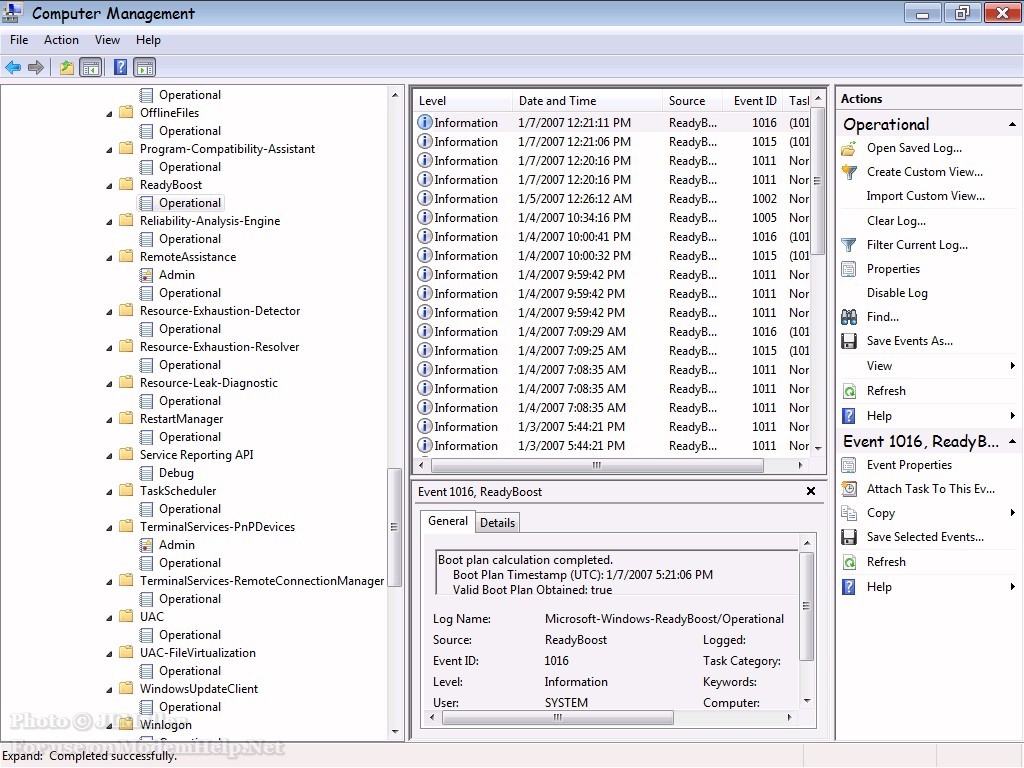Click the Event Properties icon

849,465
